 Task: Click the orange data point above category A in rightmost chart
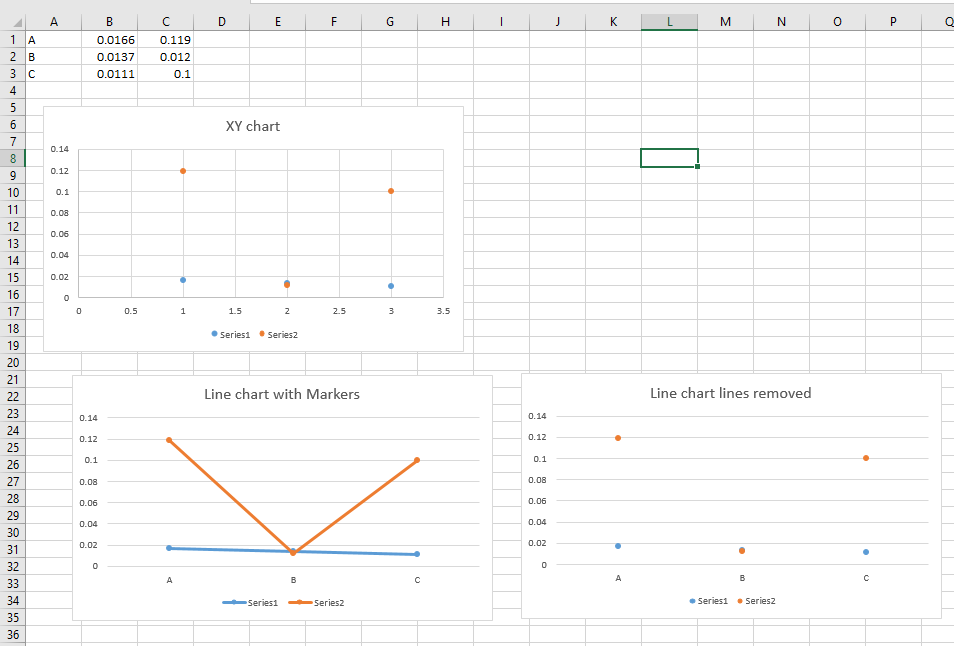tap(618, 437)
